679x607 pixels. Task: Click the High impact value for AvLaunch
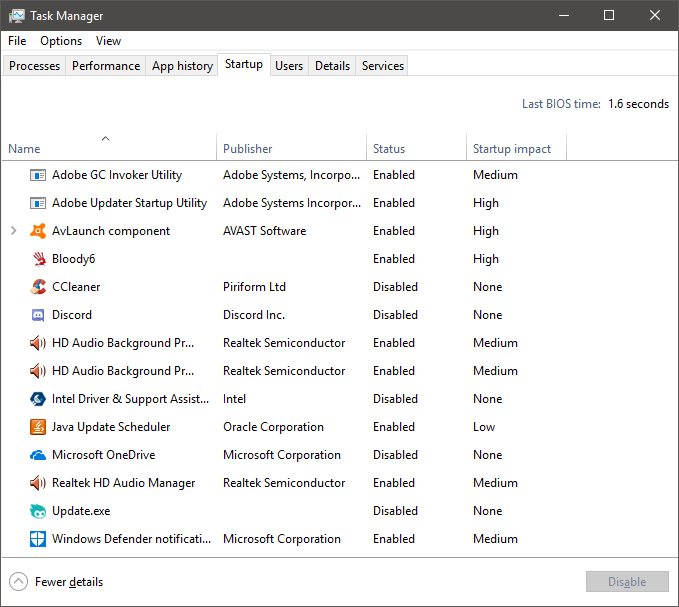point(485,231)
